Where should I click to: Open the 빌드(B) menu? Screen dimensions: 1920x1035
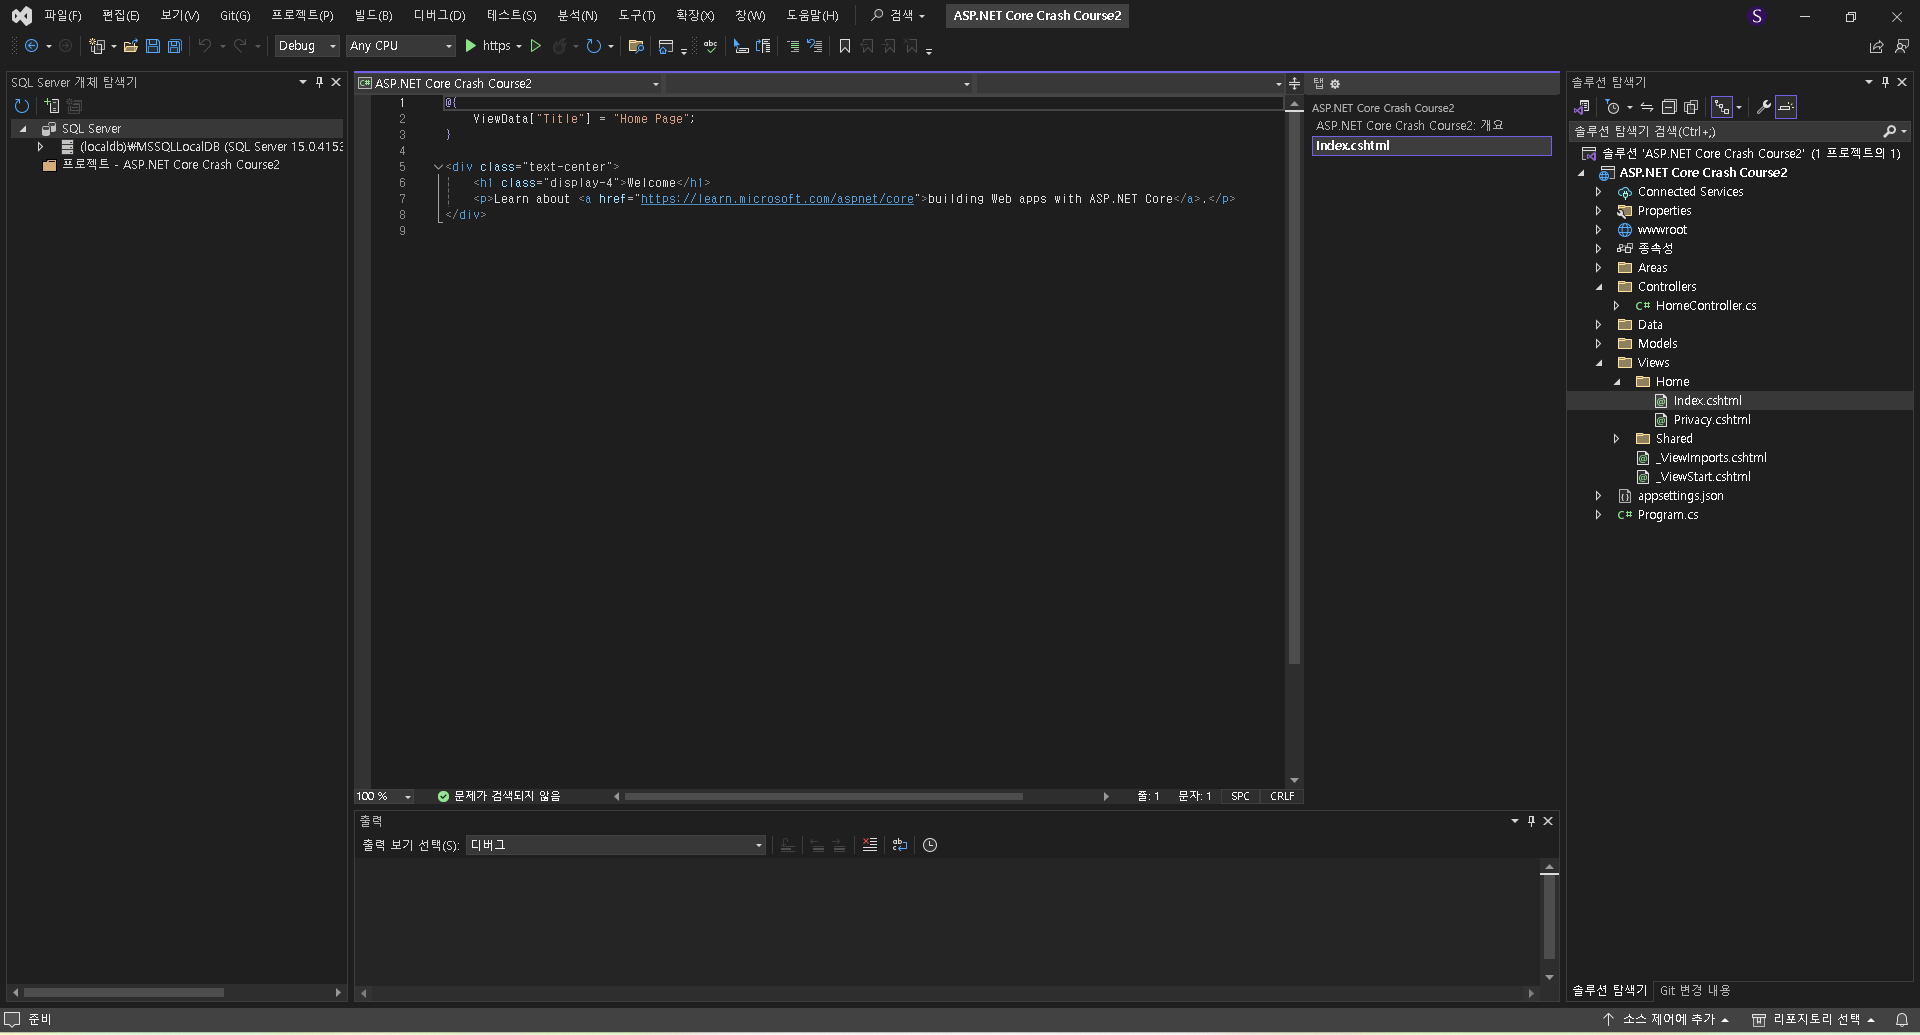point(373,16)
